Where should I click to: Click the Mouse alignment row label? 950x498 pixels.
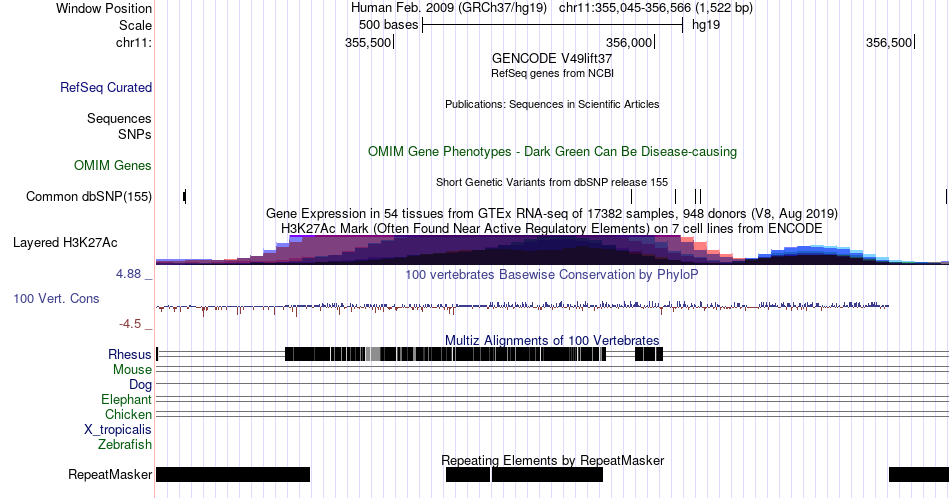[x=132, y=370]
